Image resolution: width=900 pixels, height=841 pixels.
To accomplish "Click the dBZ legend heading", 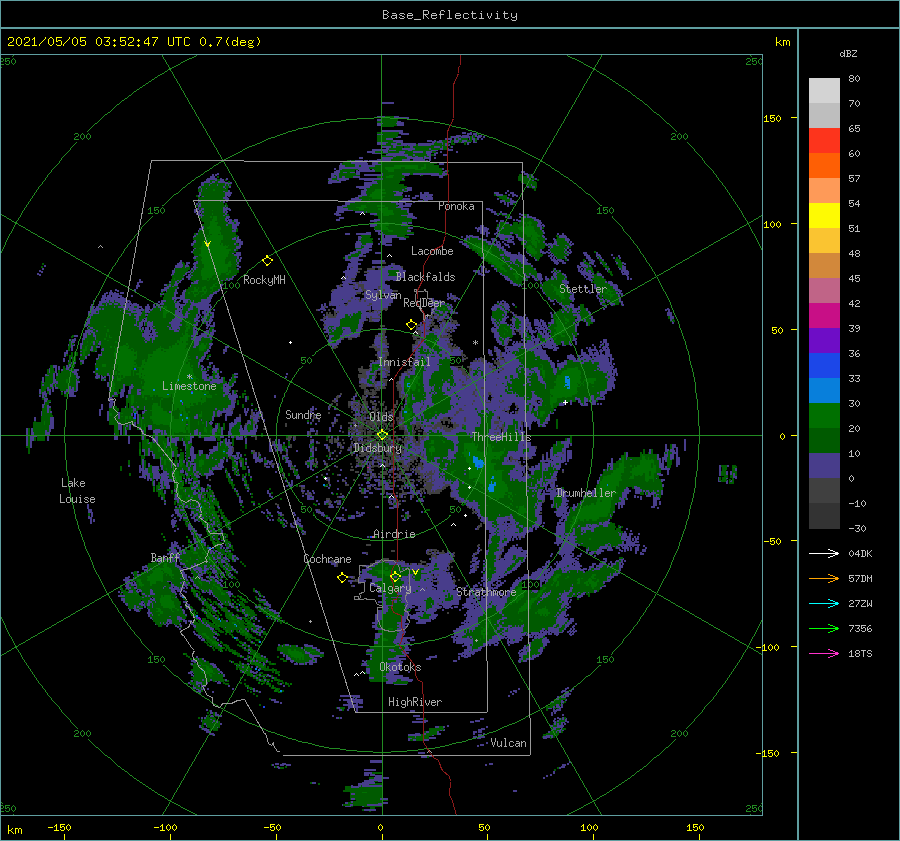I will pyautogui.click(x=848, y=53).
